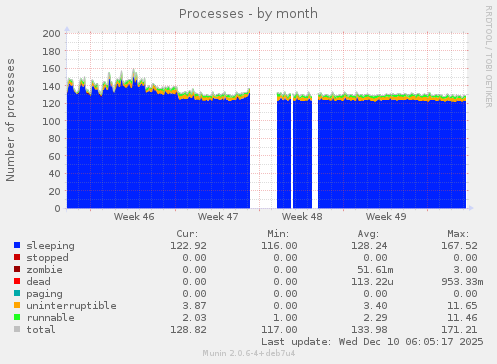Screen dimensions: 497x364
Task: Click sleeping average value 128.24
Action: coord(369,246)
